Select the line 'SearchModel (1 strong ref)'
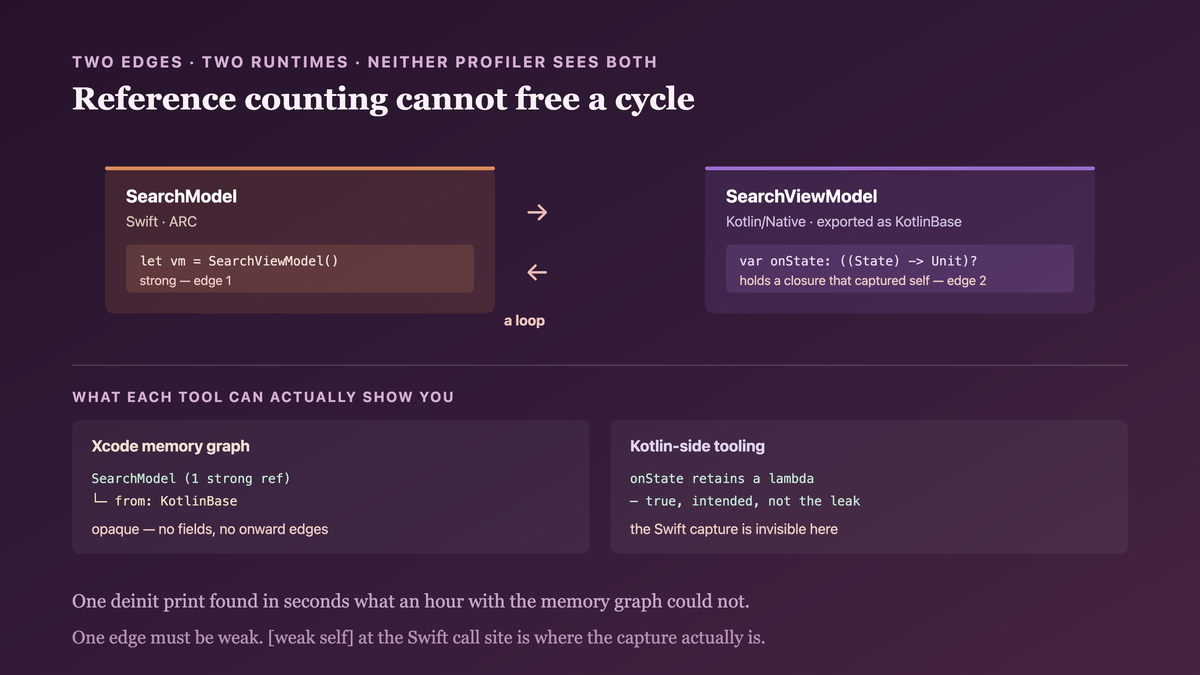The image size is (1200, 675). click(x=191, y=479)
